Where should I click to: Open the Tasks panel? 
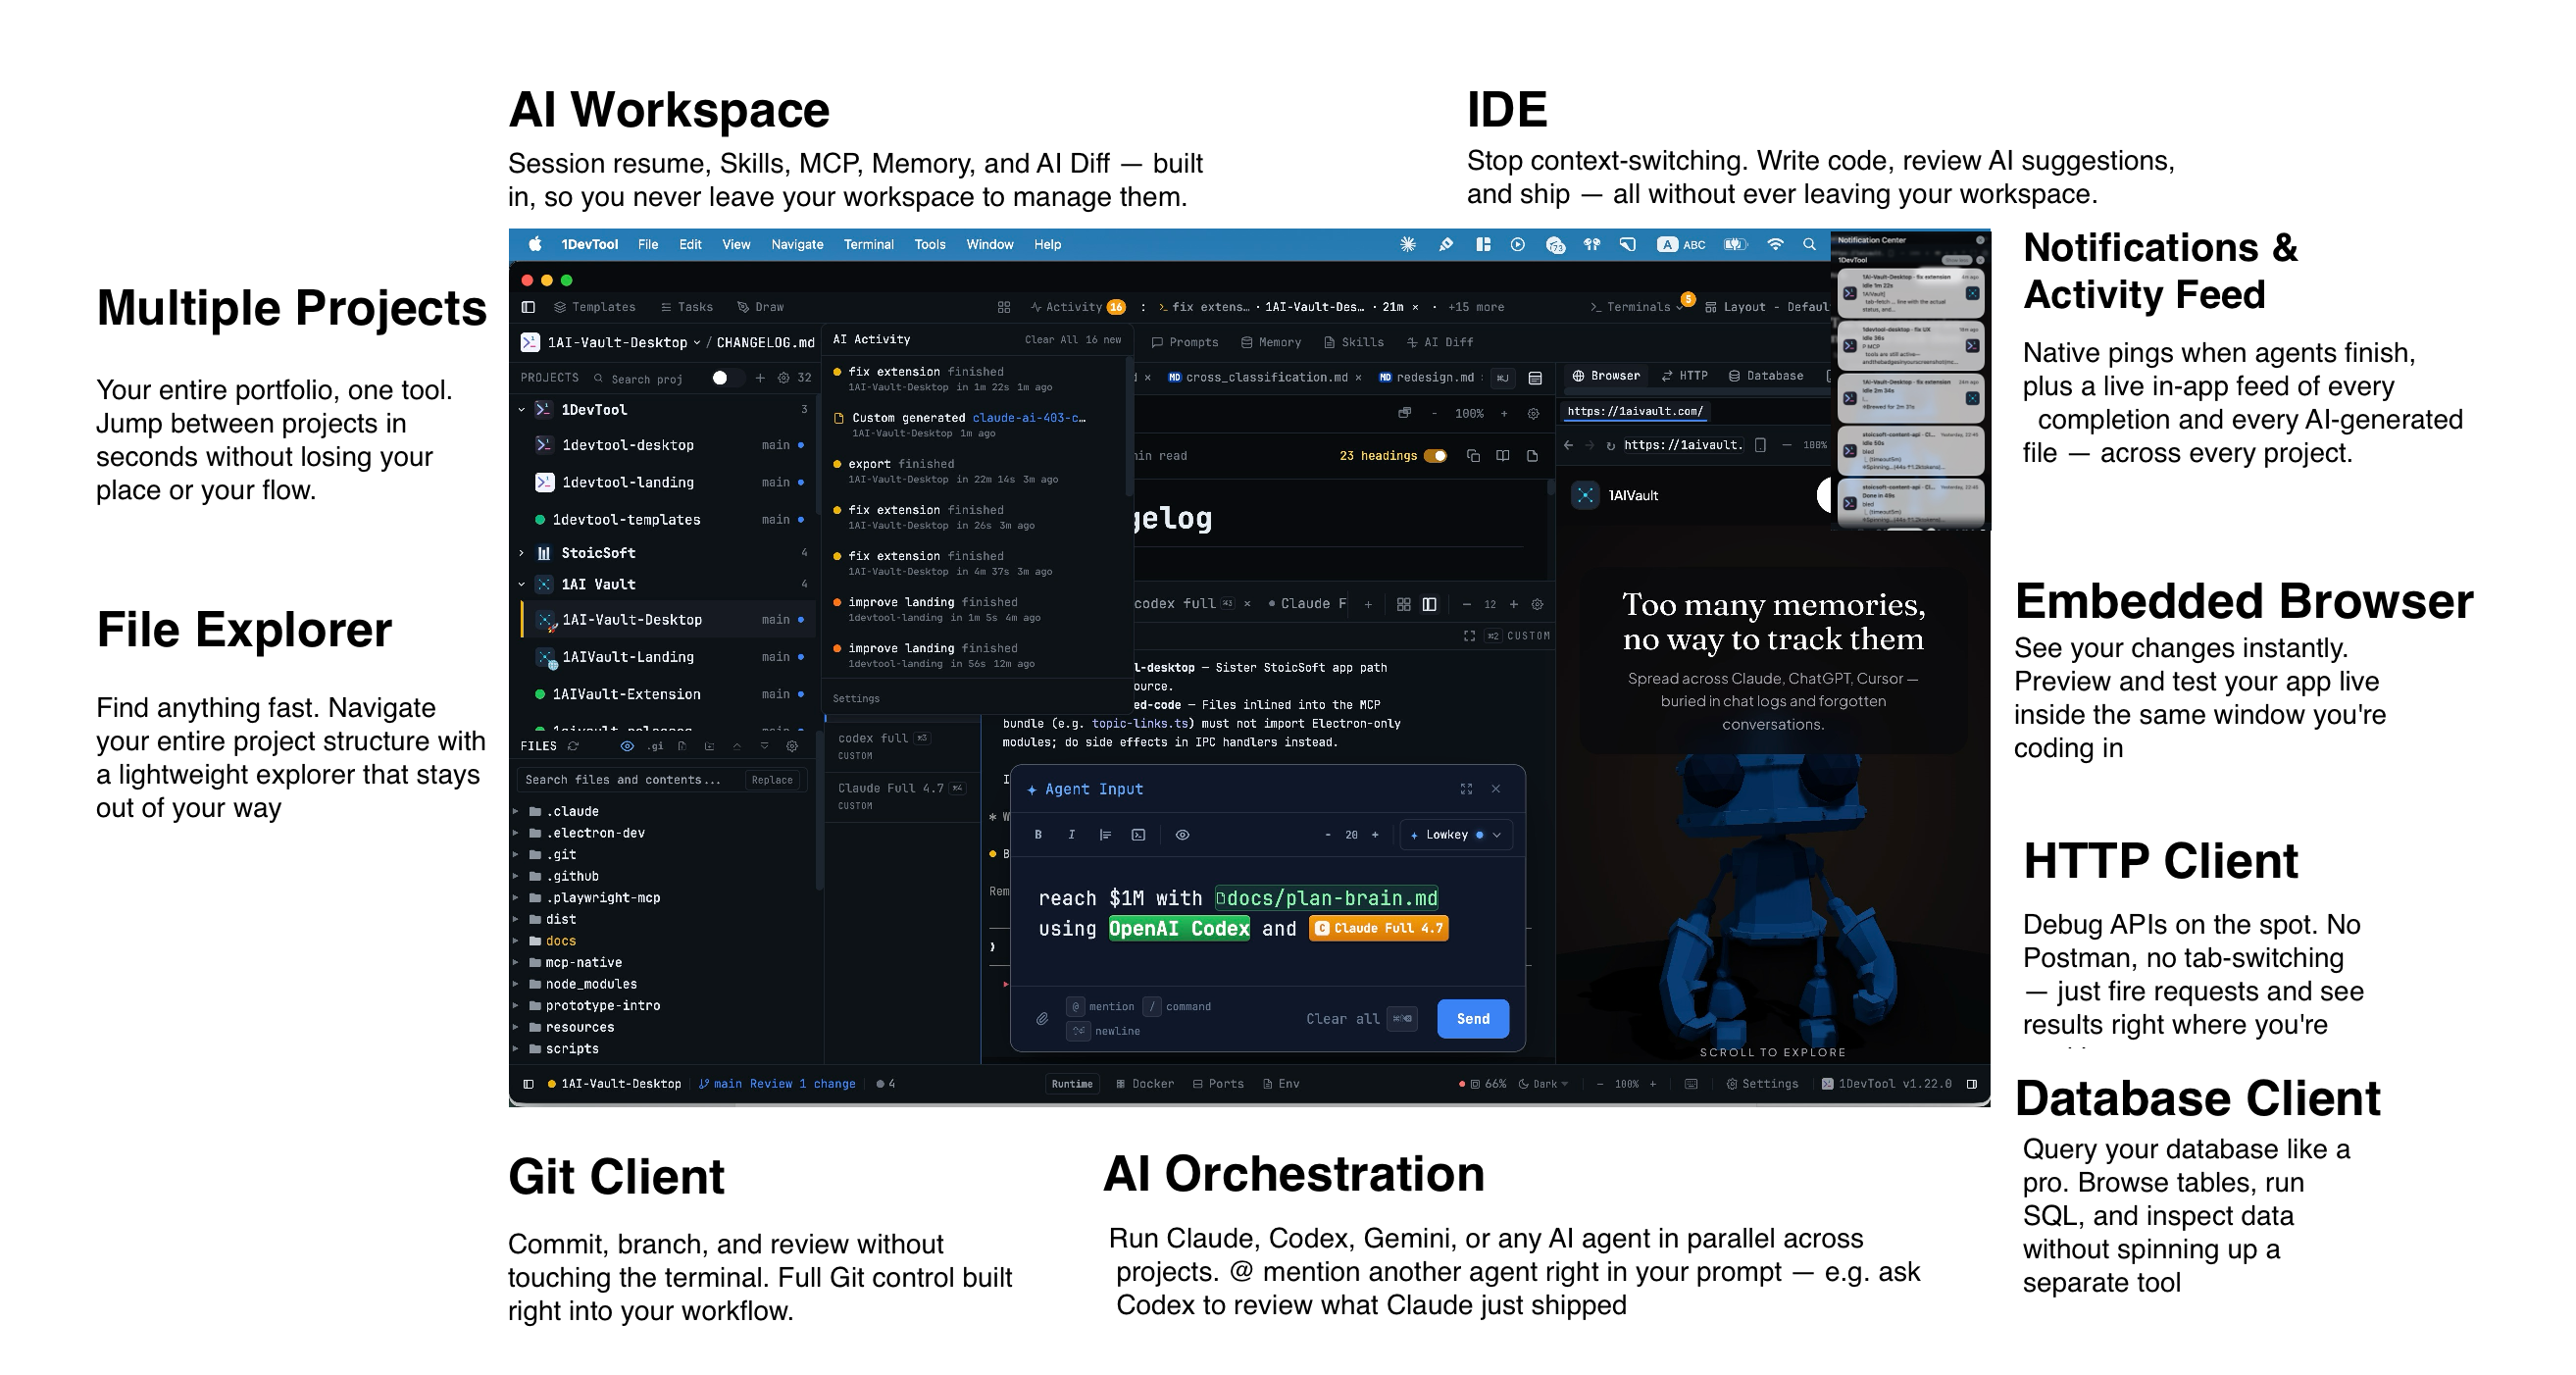coord(686,307)
